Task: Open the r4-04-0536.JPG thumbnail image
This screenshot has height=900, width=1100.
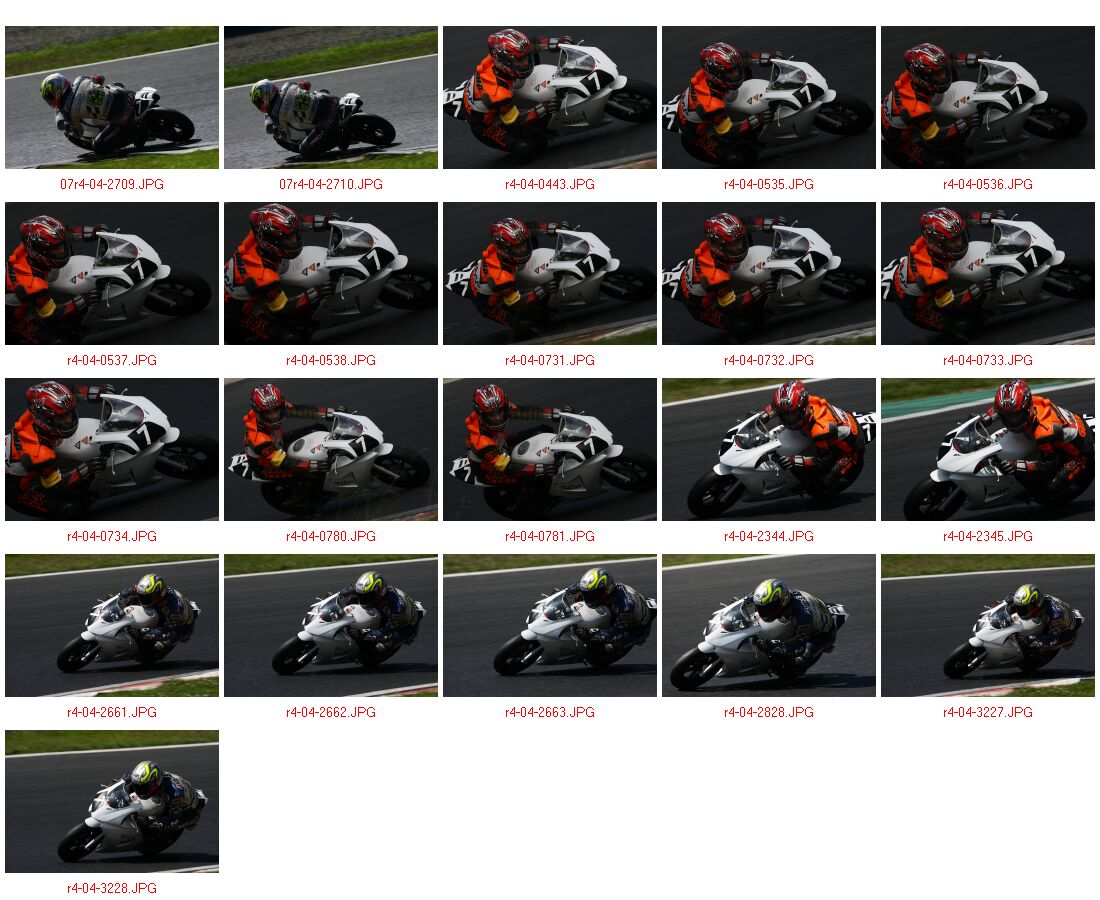Action: point(987,98)
